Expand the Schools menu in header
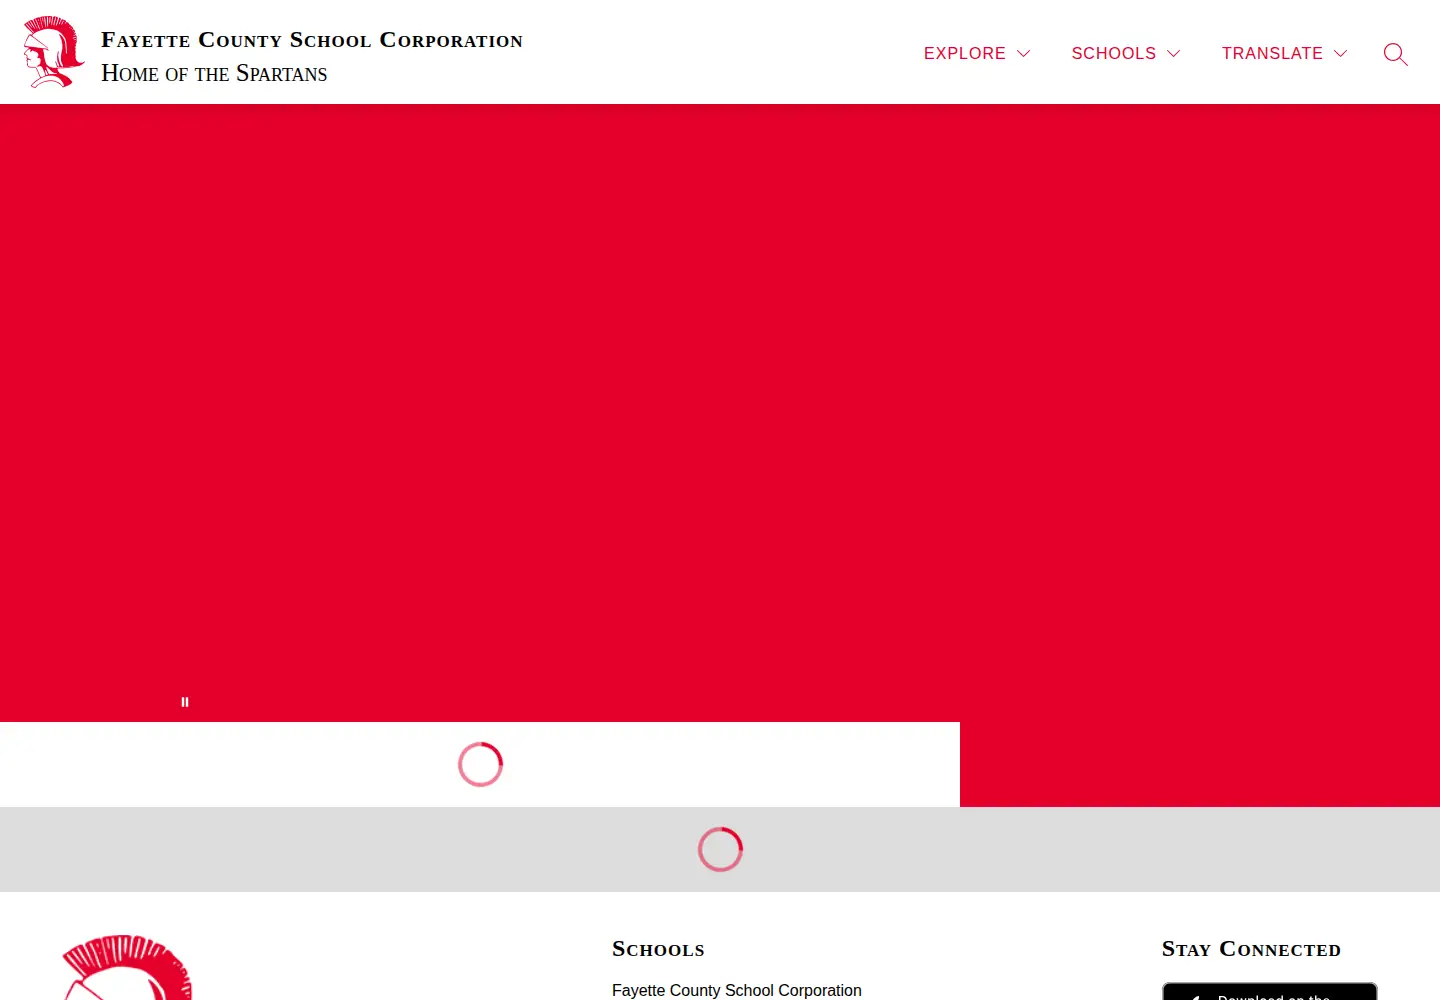Screen dimensions: 1440x1000 (x=1126, y=53)
